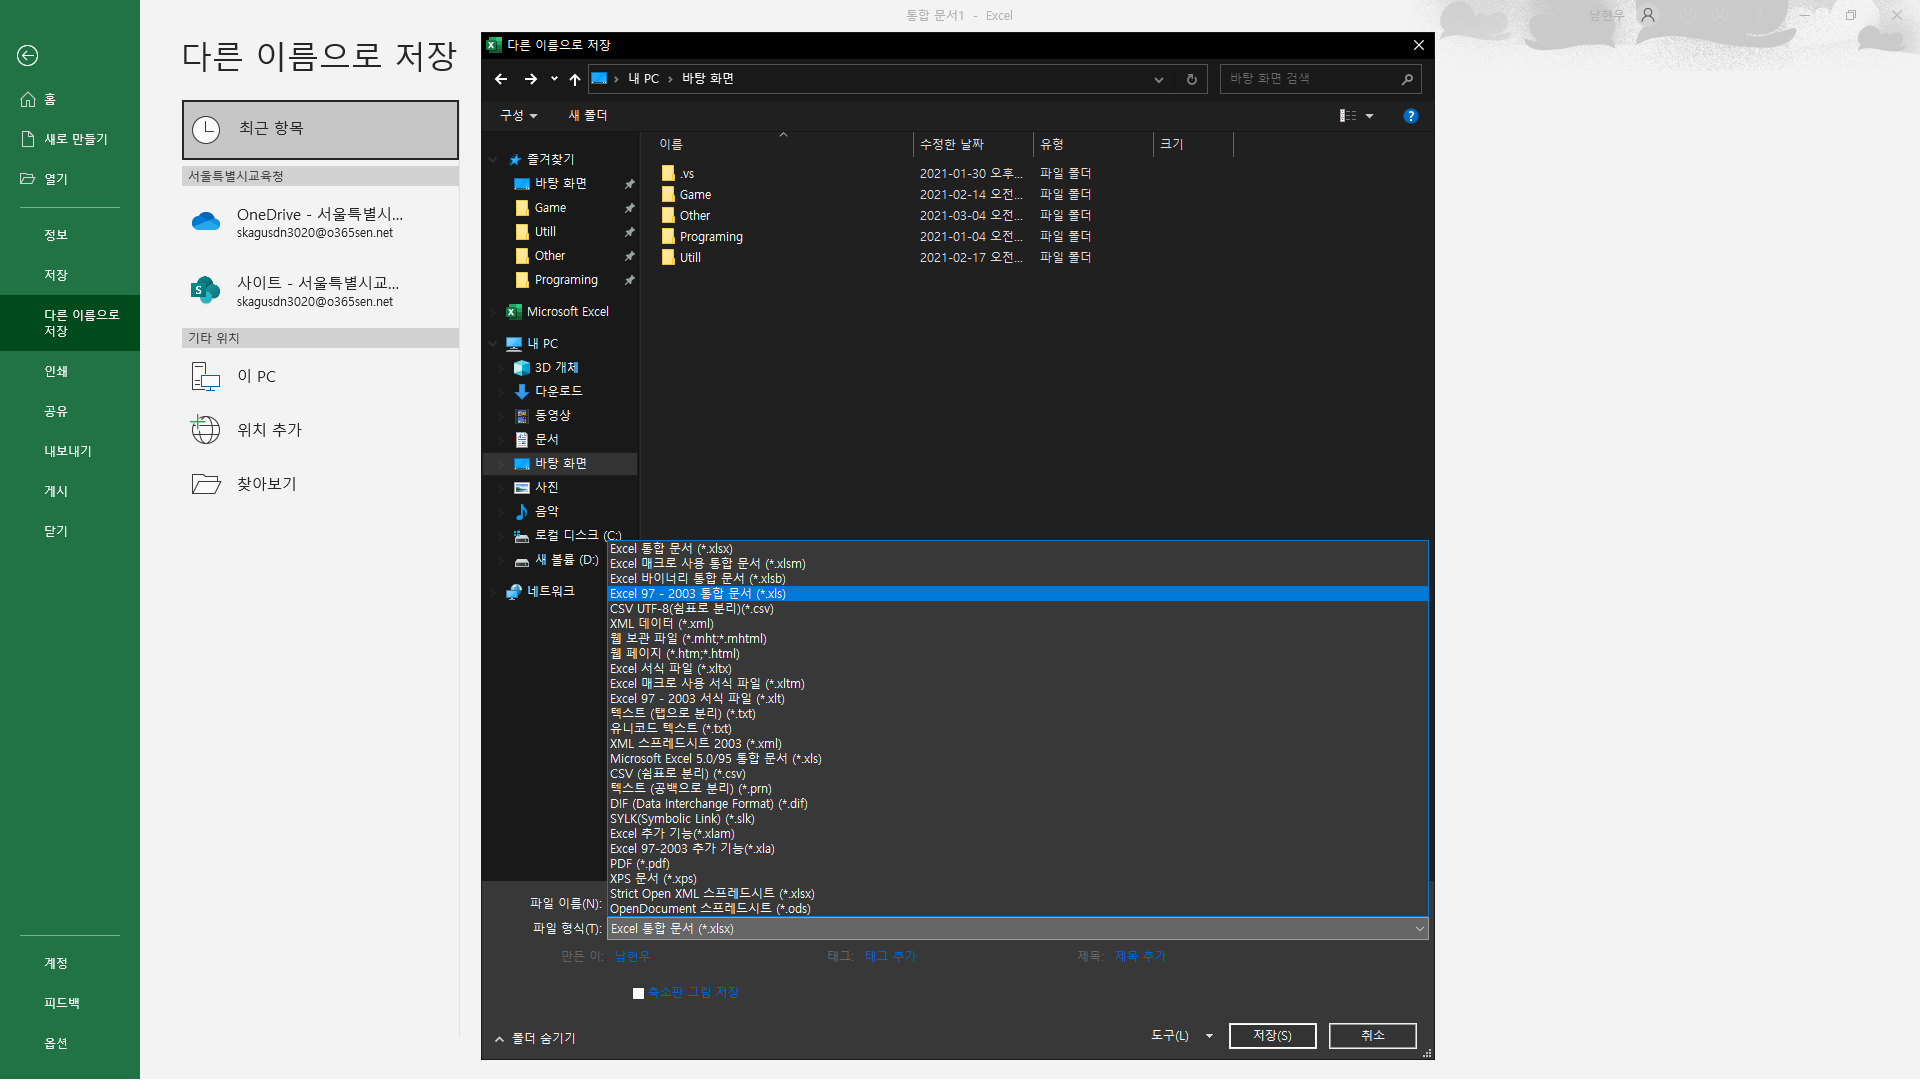Select 새 볼륨 (D:) drive
The width and height of the screenshot is (1920, 1080).
556,560
